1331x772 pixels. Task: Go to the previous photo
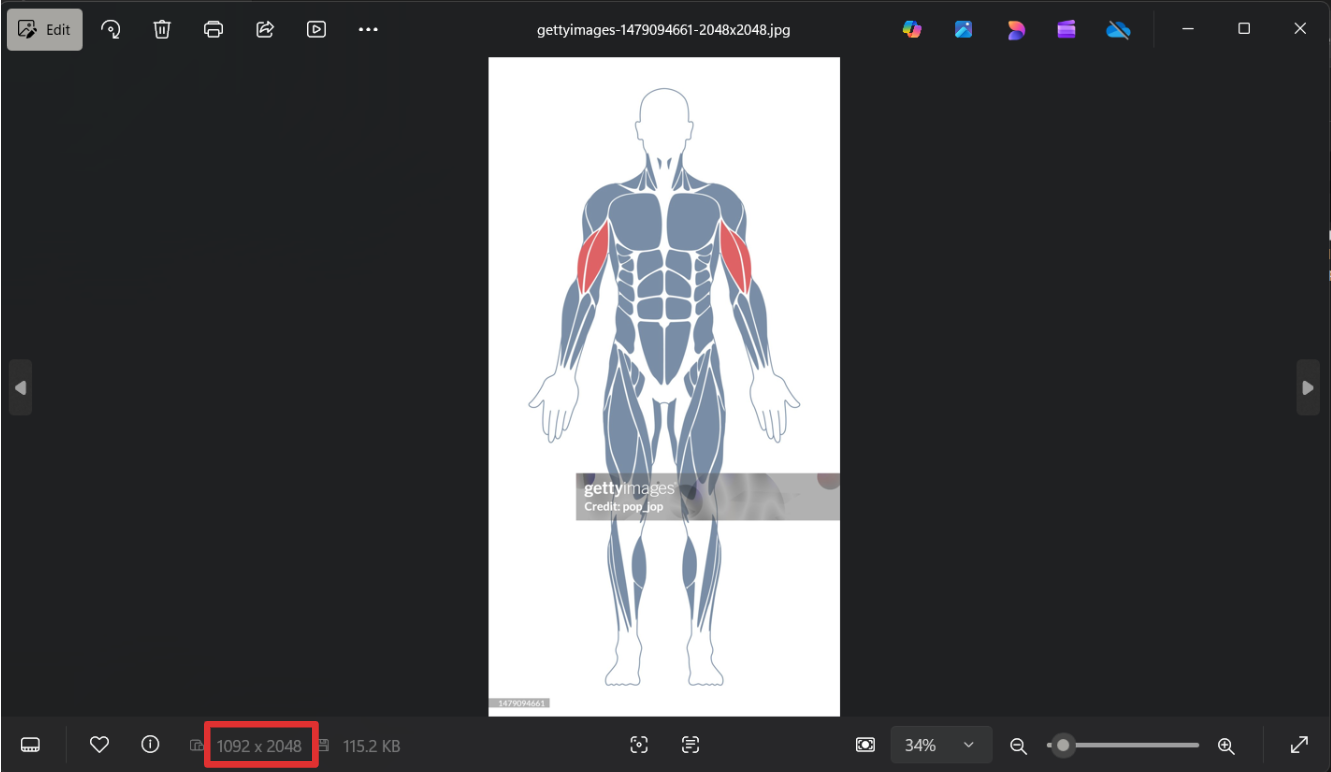tap(20, 387)
